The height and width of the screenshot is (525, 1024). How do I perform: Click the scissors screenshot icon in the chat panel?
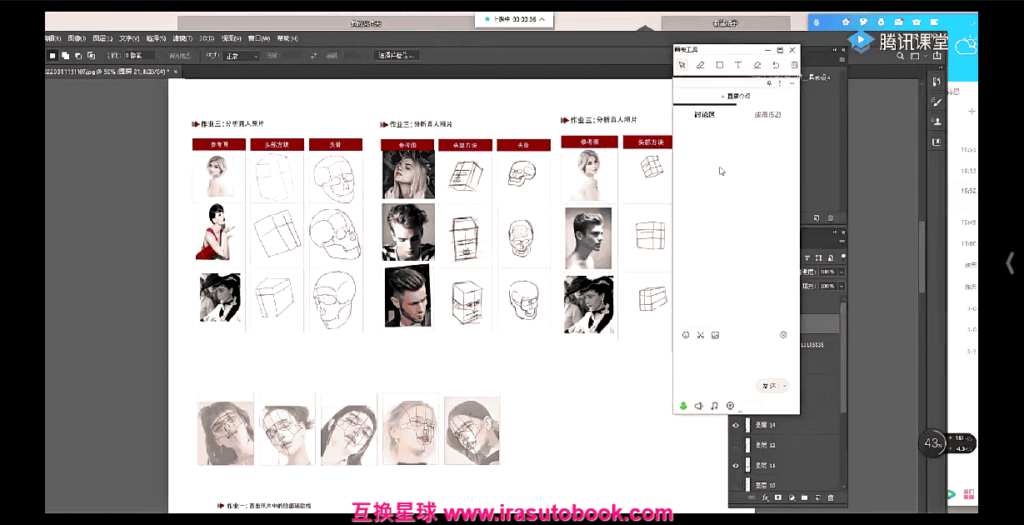coord(700,335)
